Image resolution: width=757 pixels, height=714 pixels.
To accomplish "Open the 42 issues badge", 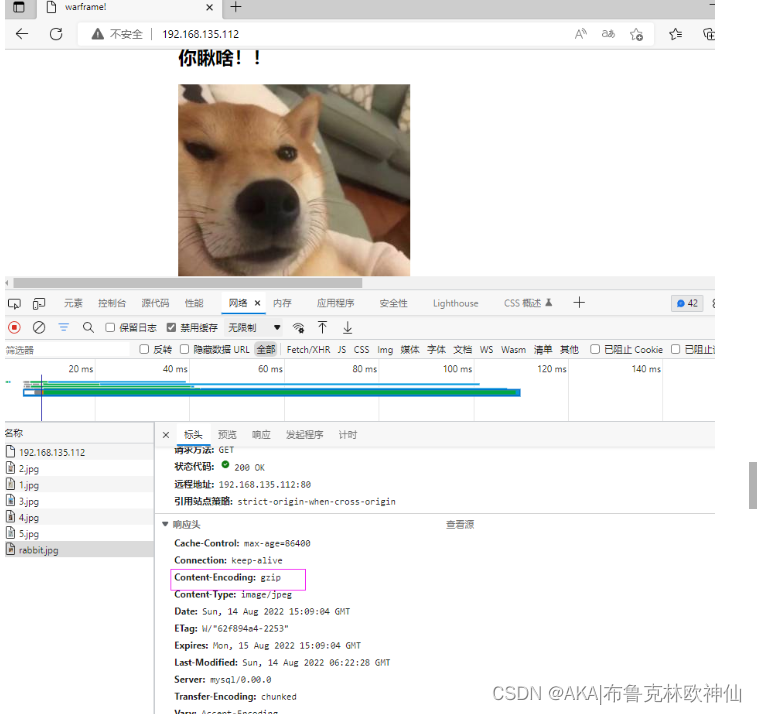I will tap(687, 303).
